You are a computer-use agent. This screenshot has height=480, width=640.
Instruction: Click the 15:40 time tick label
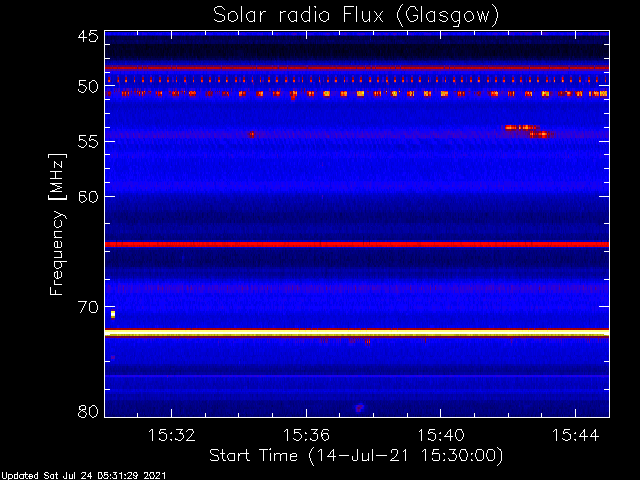[x=440, y=435]
